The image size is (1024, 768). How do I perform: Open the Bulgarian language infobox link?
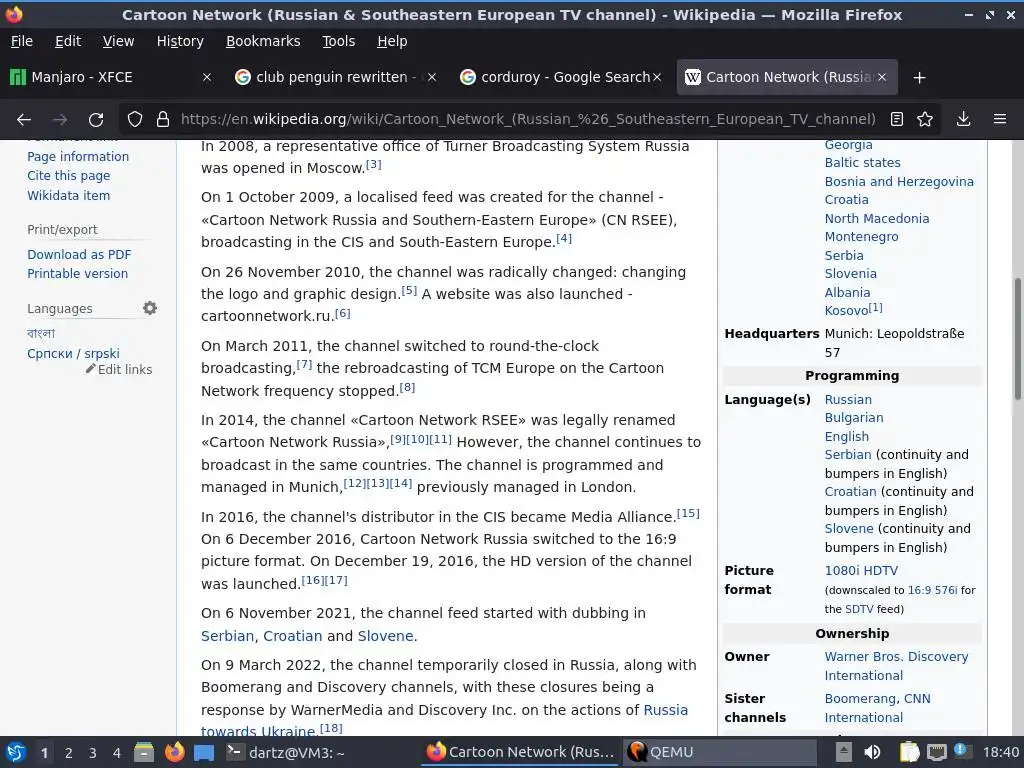pos(854,418)
